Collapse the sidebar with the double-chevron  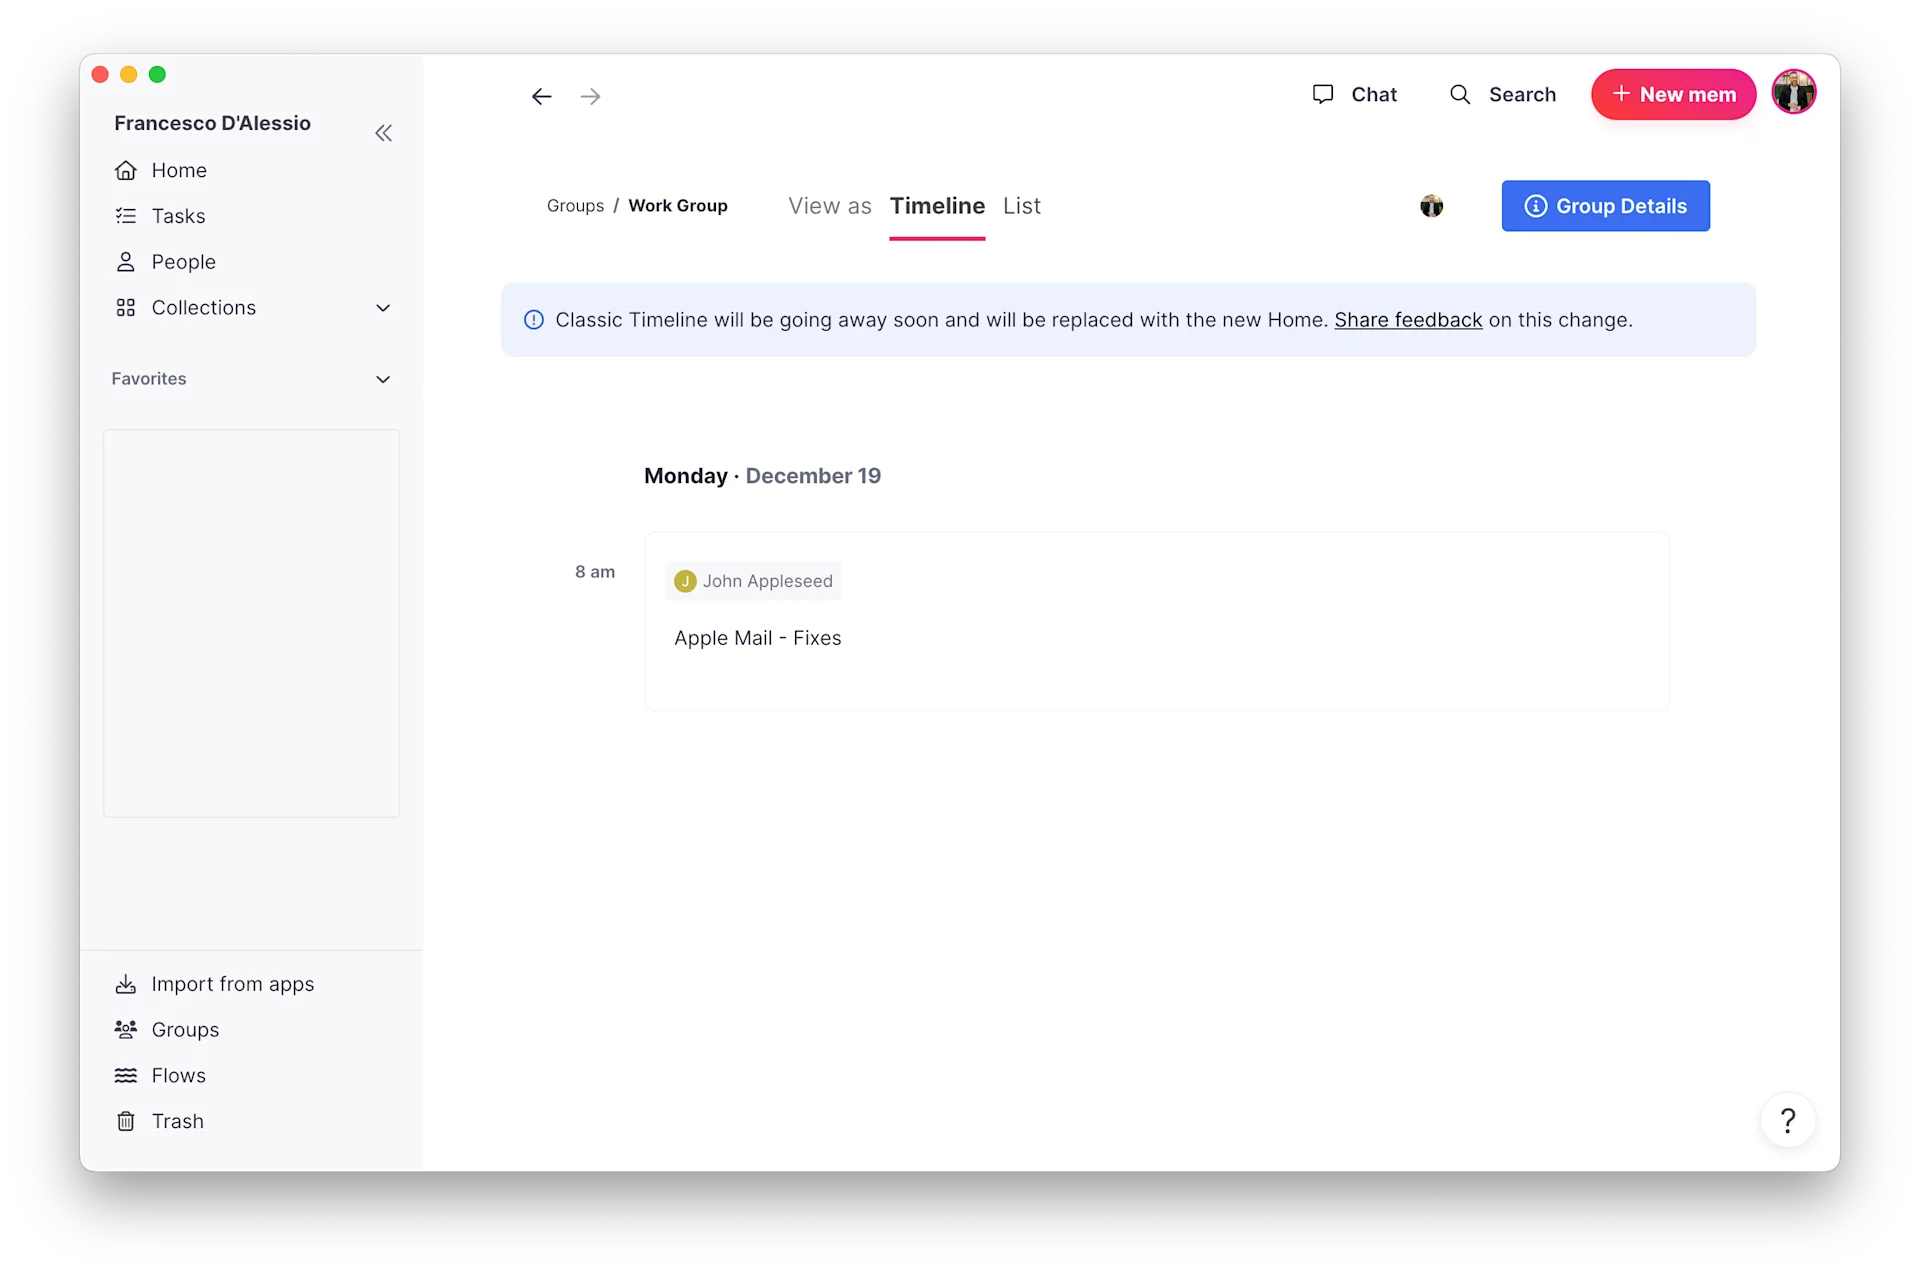pos(384,133)
